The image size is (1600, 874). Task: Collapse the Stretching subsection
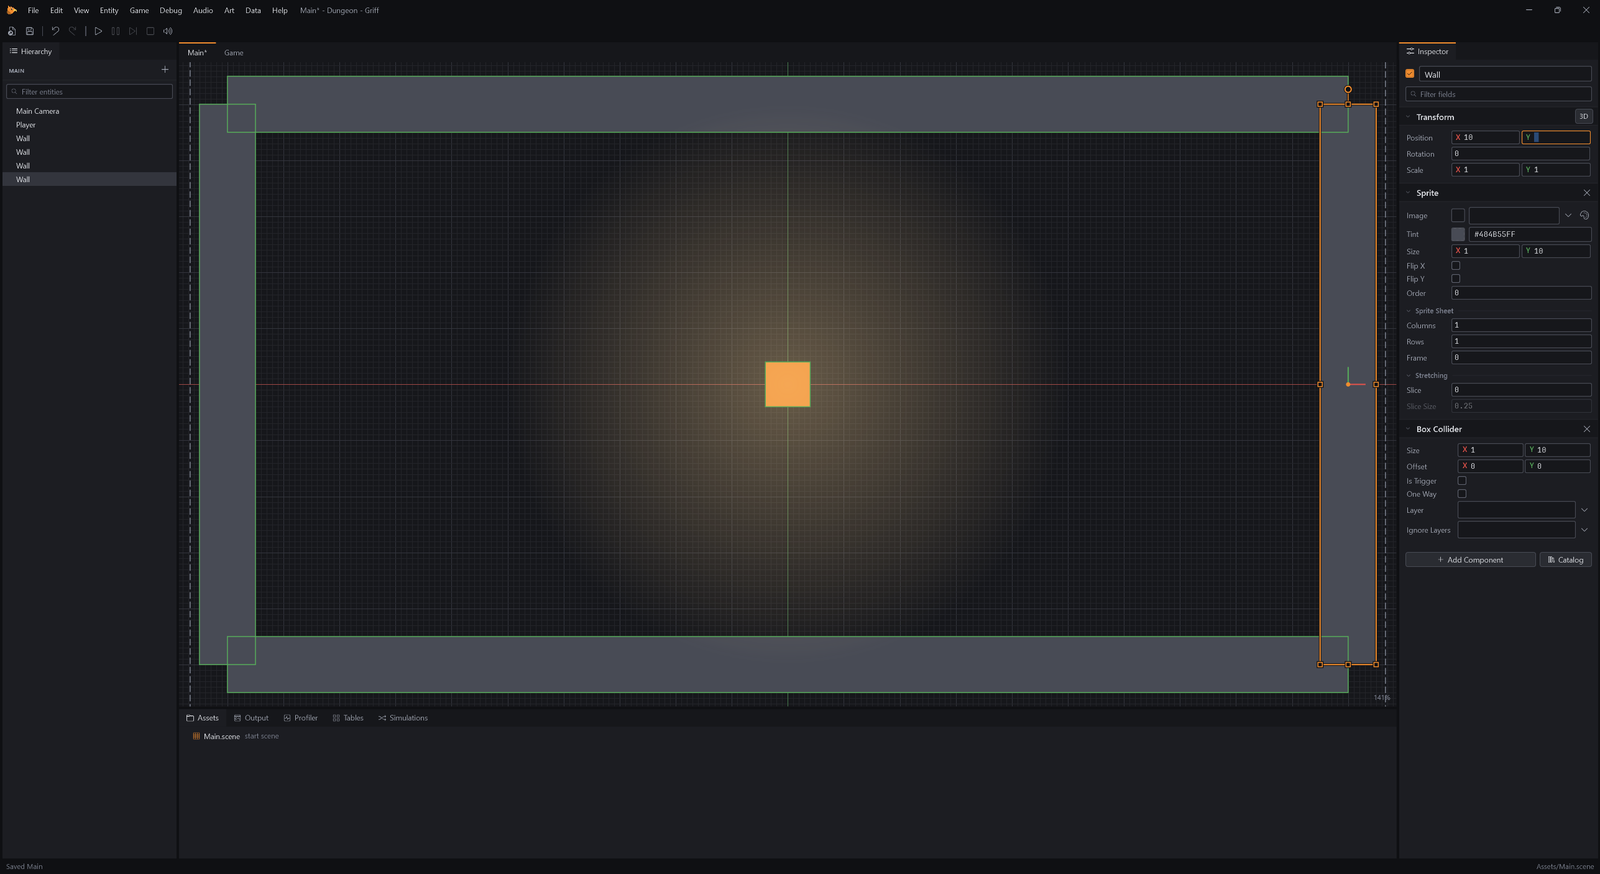pos(1409,376)
